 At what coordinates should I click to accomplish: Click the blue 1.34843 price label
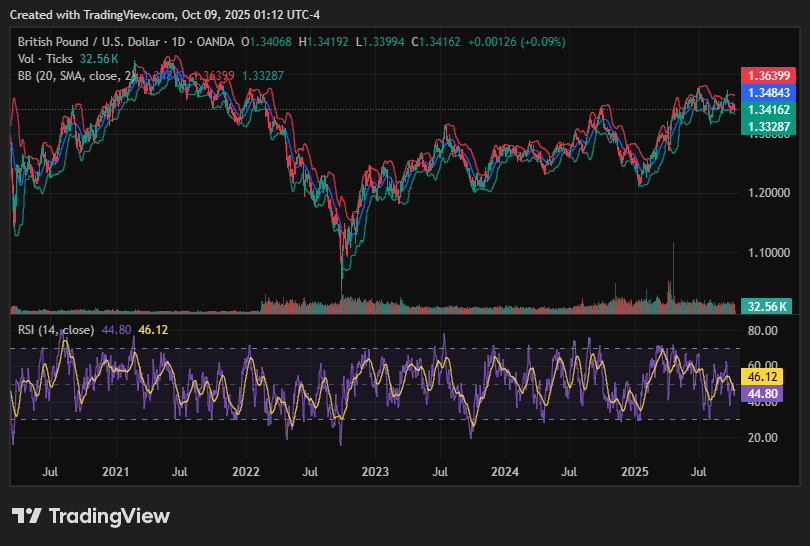click(765, 93)
